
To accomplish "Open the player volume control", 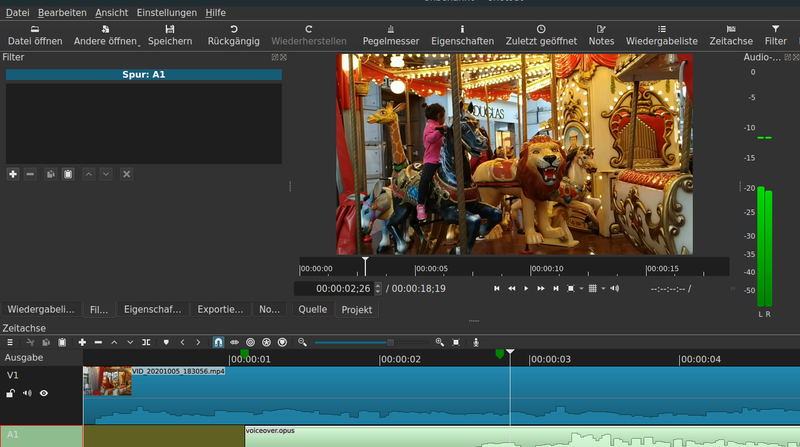I will pyautogui.click(x=615, y=288).
